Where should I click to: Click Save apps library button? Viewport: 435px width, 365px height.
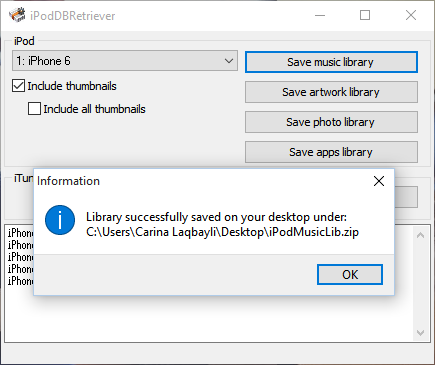[331, 152]
